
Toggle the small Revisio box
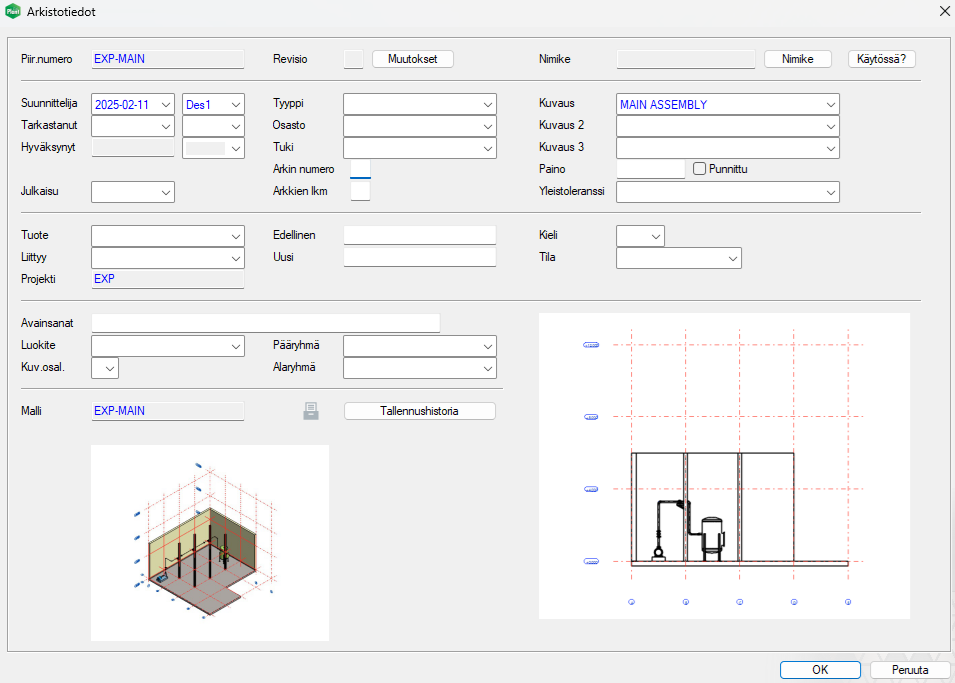tap(353, 59)
